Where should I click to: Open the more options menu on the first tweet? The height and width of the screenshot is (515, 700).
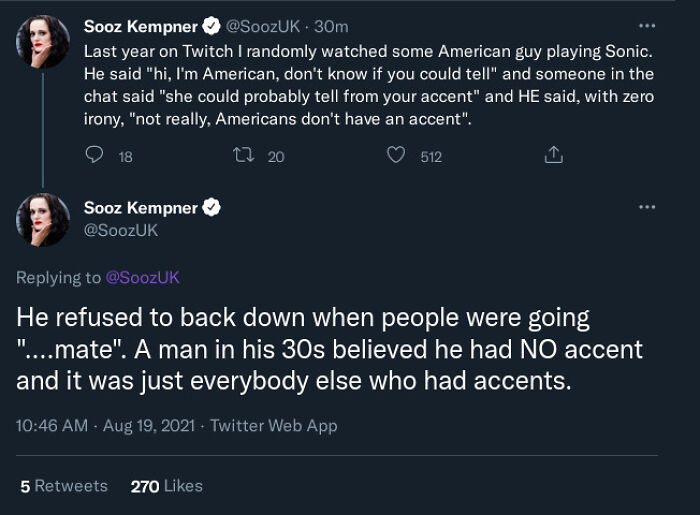[647, 25]
